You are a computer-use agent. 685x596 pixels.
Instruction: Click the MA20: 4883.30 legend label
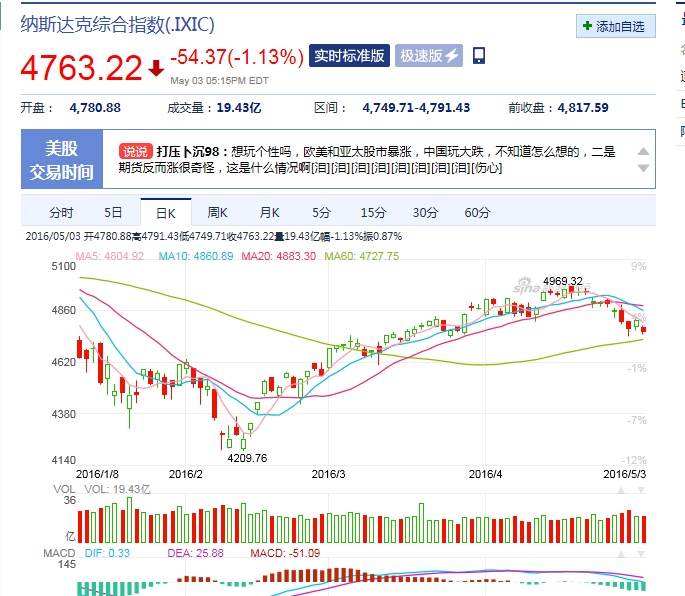pyautogui.click(x=279, y=256)
